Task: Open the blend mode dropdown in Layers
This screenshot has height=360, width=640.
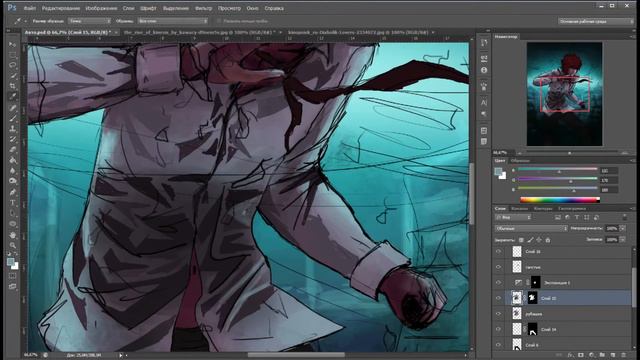Action: 531,229
